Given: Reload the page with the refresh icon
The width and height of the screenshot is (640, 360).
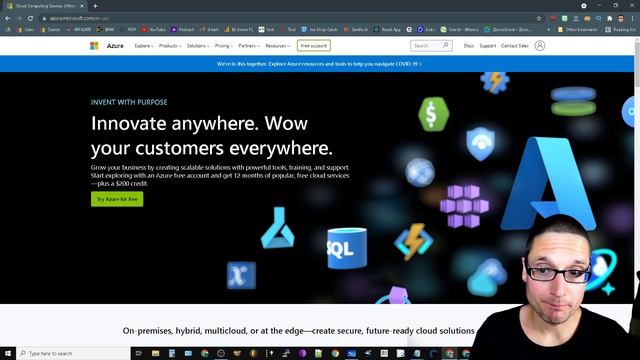Looking at the screenshot, I should [30, 18].
